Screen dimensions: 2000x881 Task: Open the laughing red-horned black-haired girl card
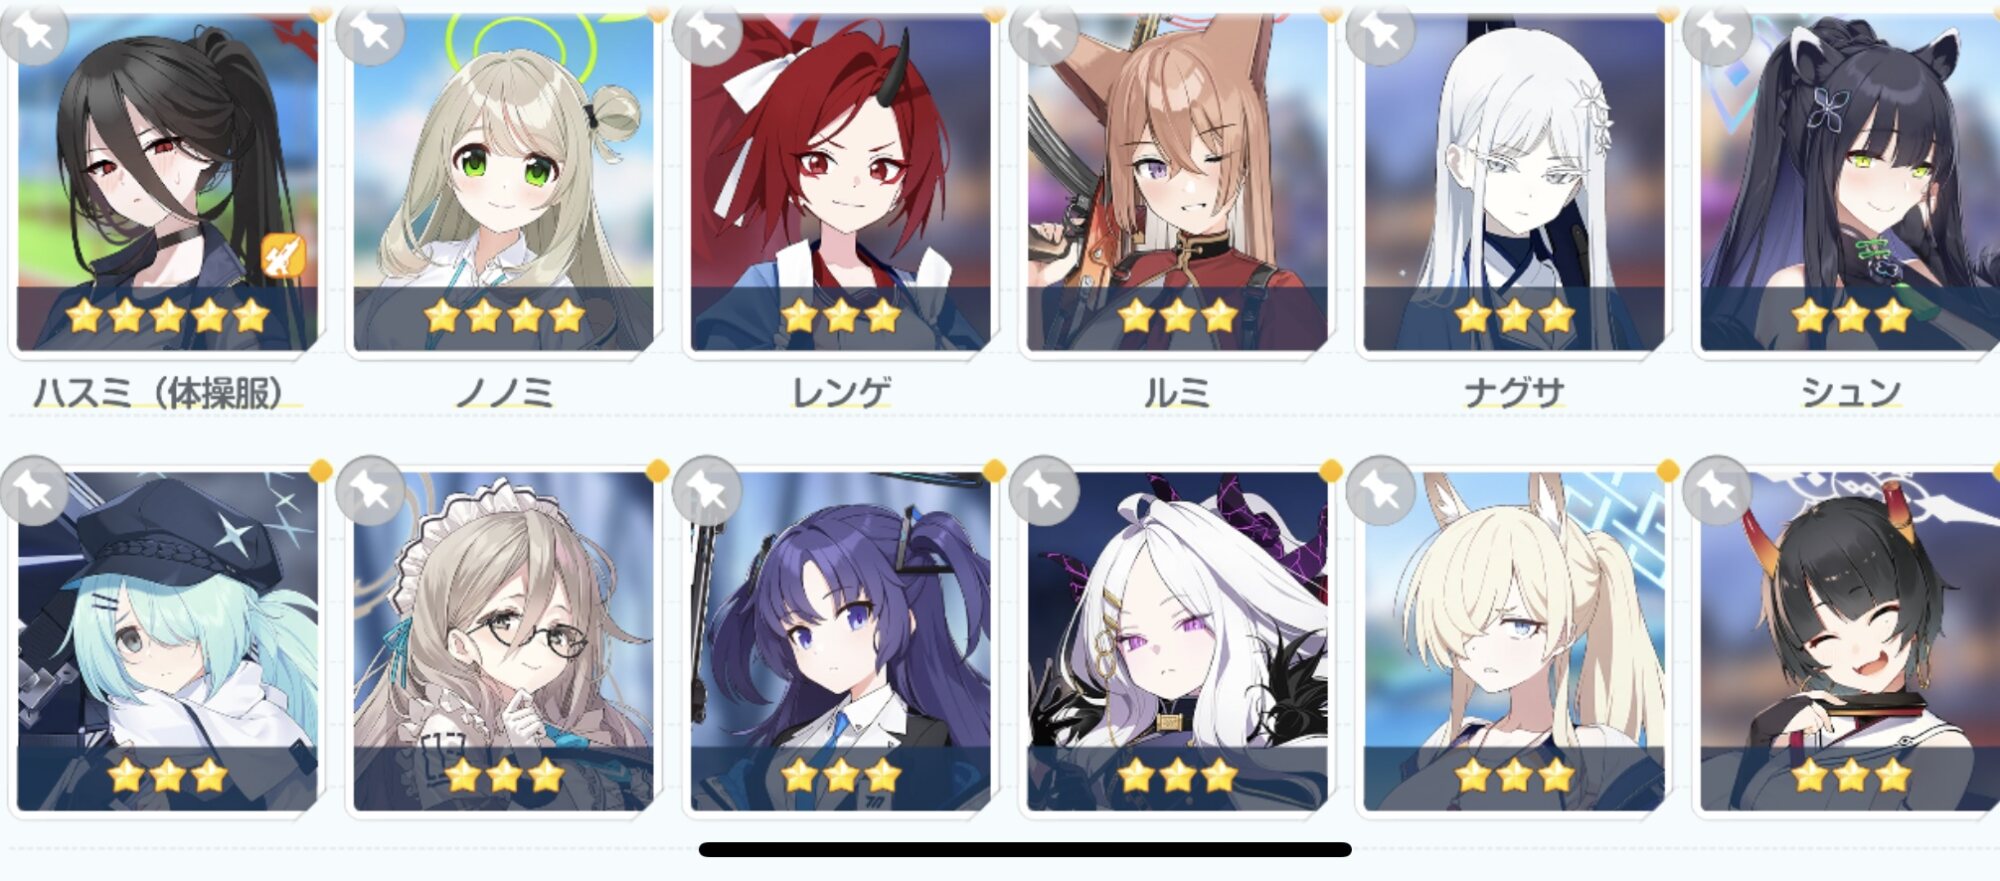click(1850, 641)
